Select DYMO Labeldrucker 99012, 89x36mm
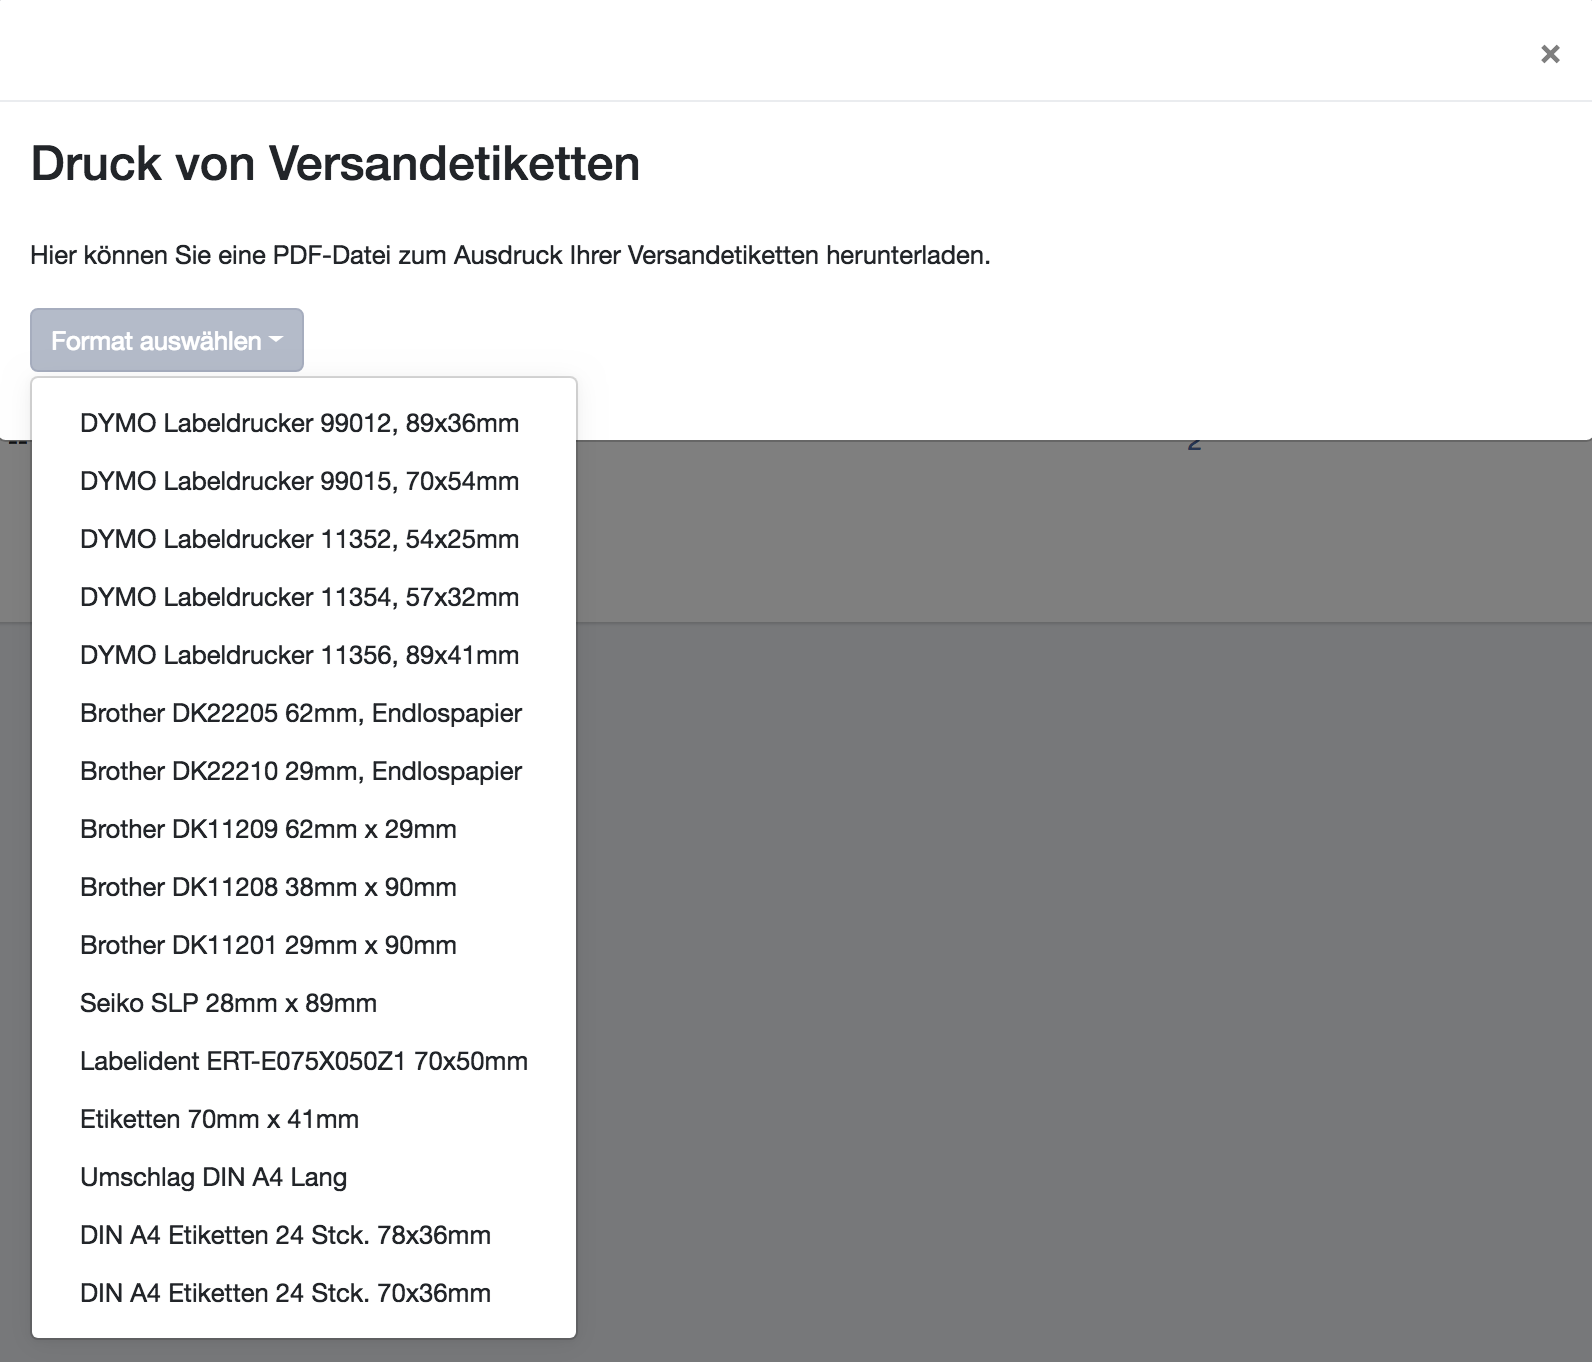This screenshot has height=1362, width=1592. [304, 423]
